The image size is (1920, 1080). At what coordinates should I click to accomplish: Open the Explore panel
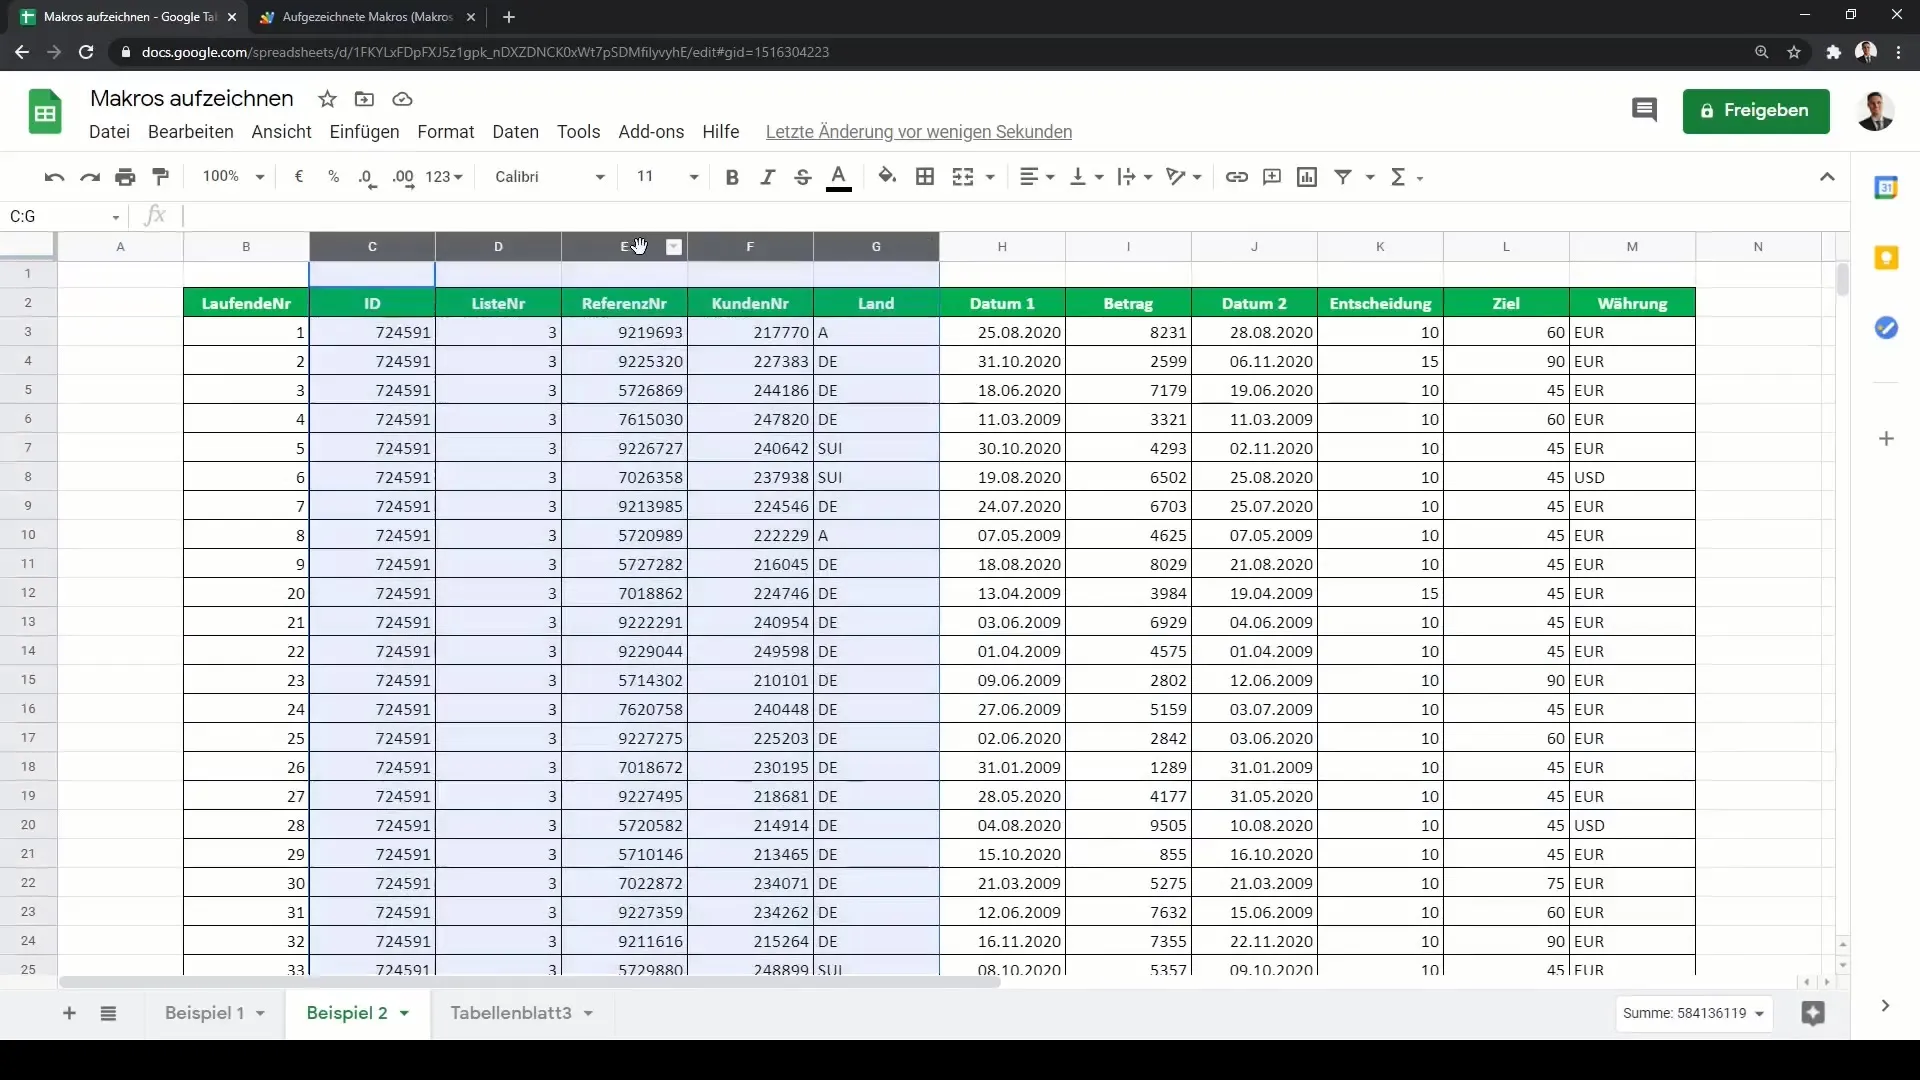(1813, 1013)
